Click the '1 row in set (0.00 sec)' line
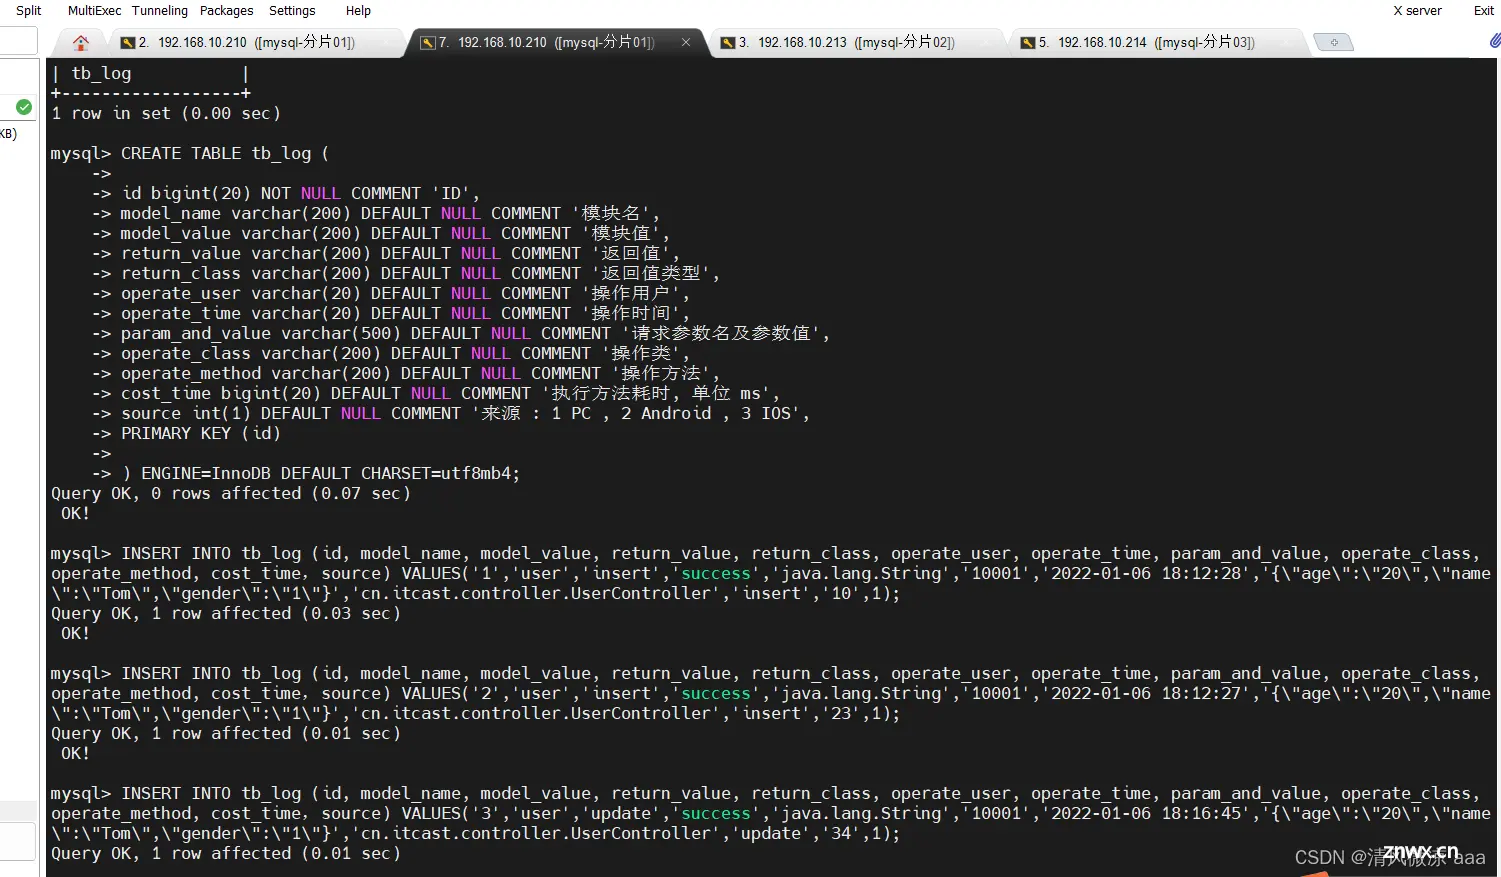1501x877 pixels. (x=166, y=113)
